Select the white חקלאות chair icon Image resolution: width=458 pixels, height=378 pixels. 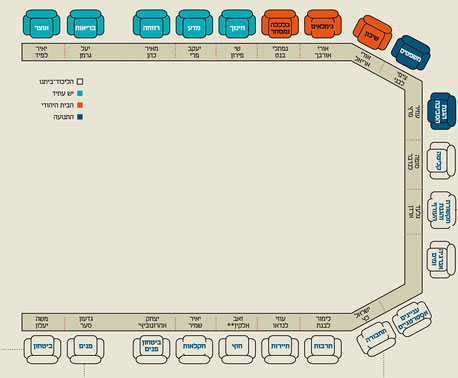click(194, 350)
